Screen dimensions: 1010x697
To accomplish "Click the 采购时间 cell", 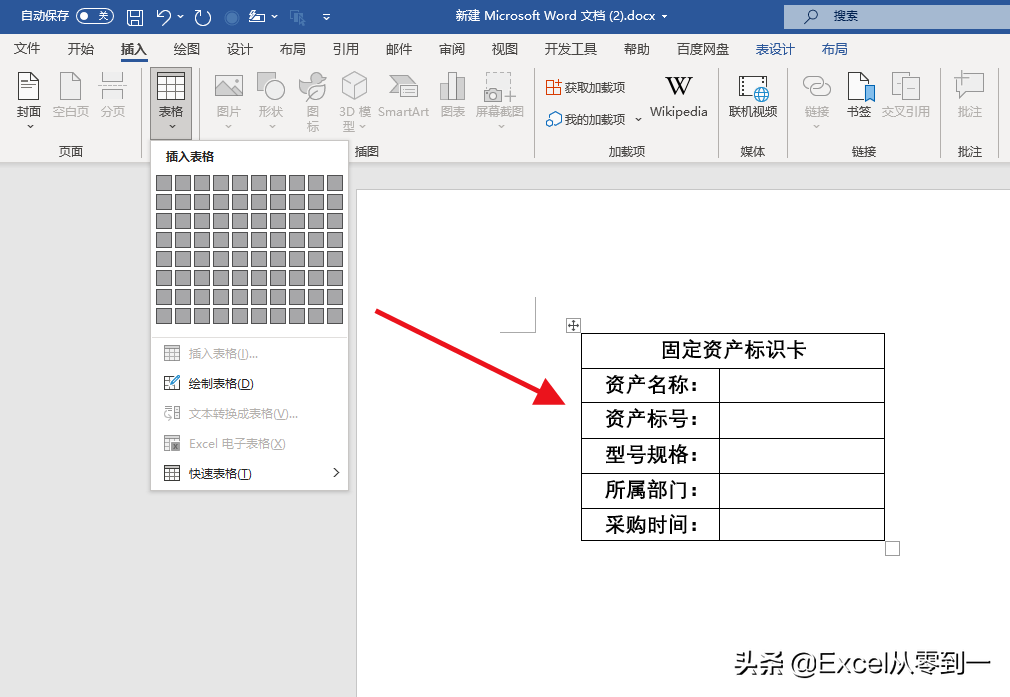I will pyautogui.click(x=651, y=525).
